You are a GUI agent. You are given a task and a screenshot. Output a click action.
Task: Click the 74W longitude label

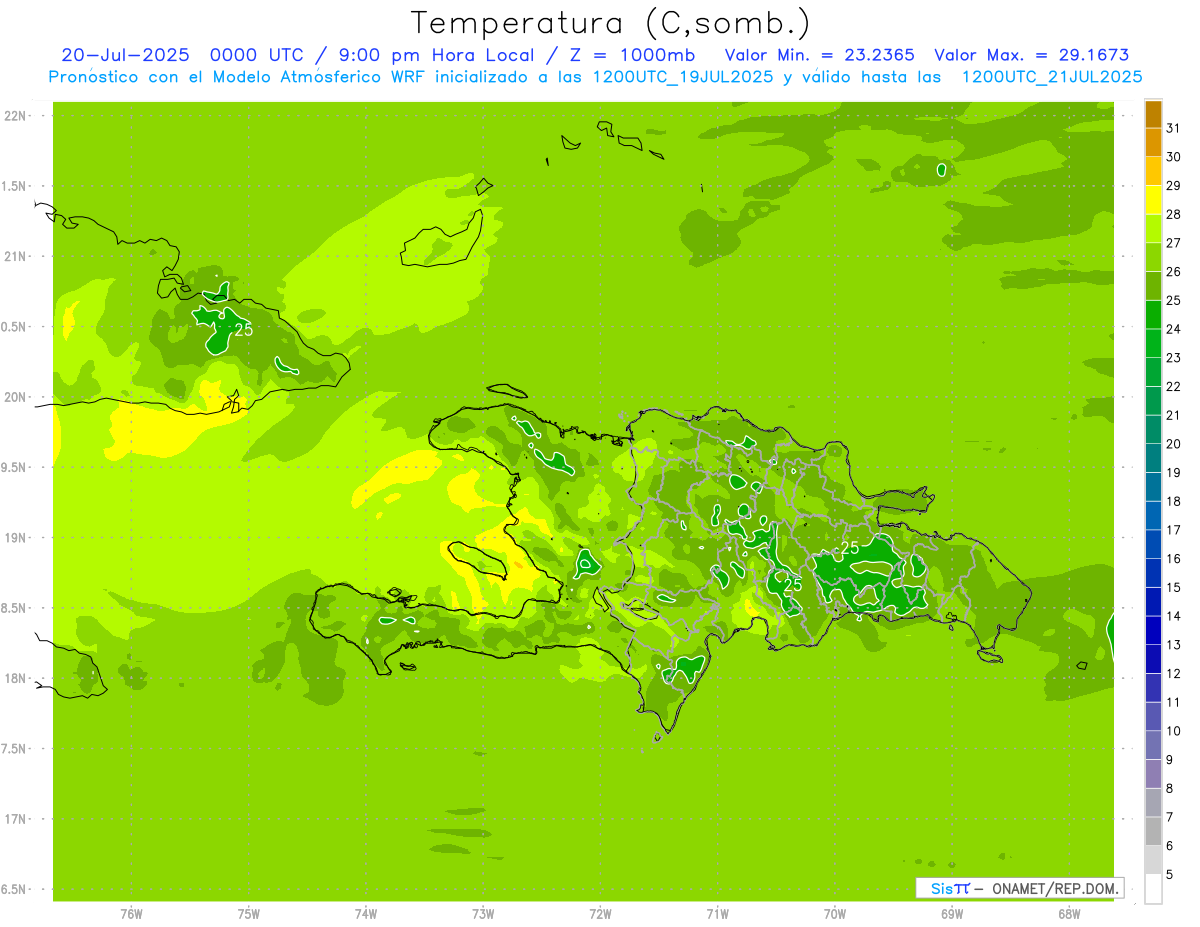point(365,914)
